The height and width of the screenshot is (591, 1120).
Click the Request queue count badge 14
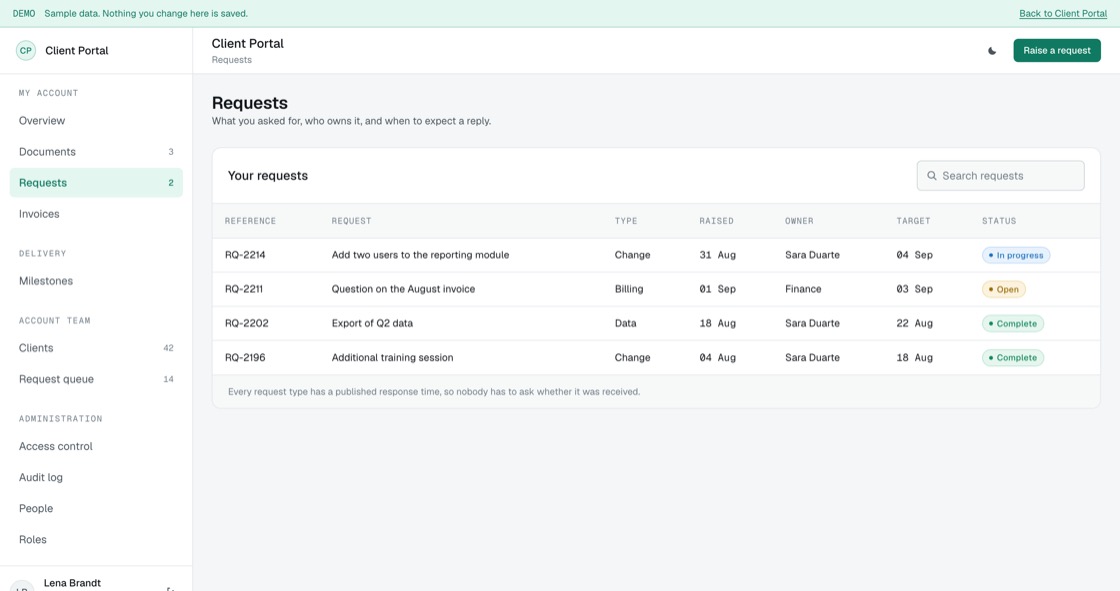click(169, 379)
